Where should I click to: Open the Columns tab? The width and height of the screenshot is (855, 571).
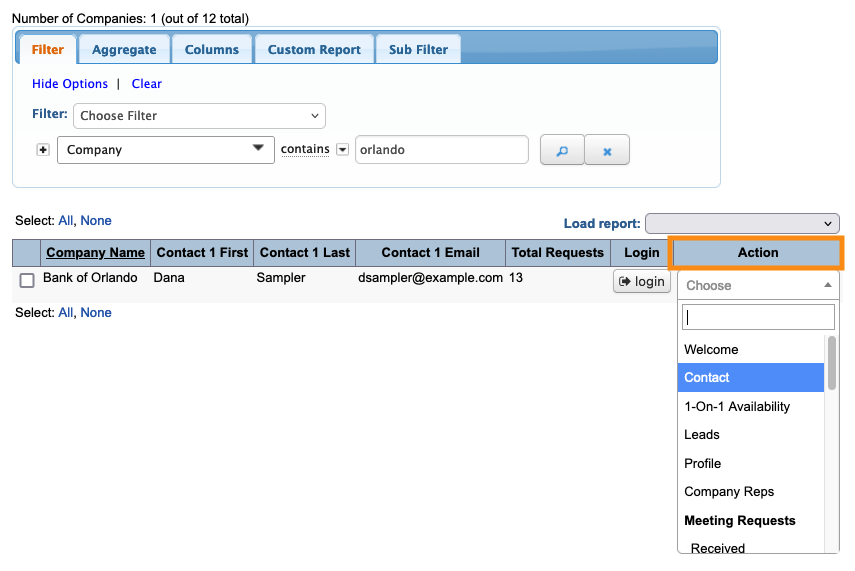click(211, 49)
